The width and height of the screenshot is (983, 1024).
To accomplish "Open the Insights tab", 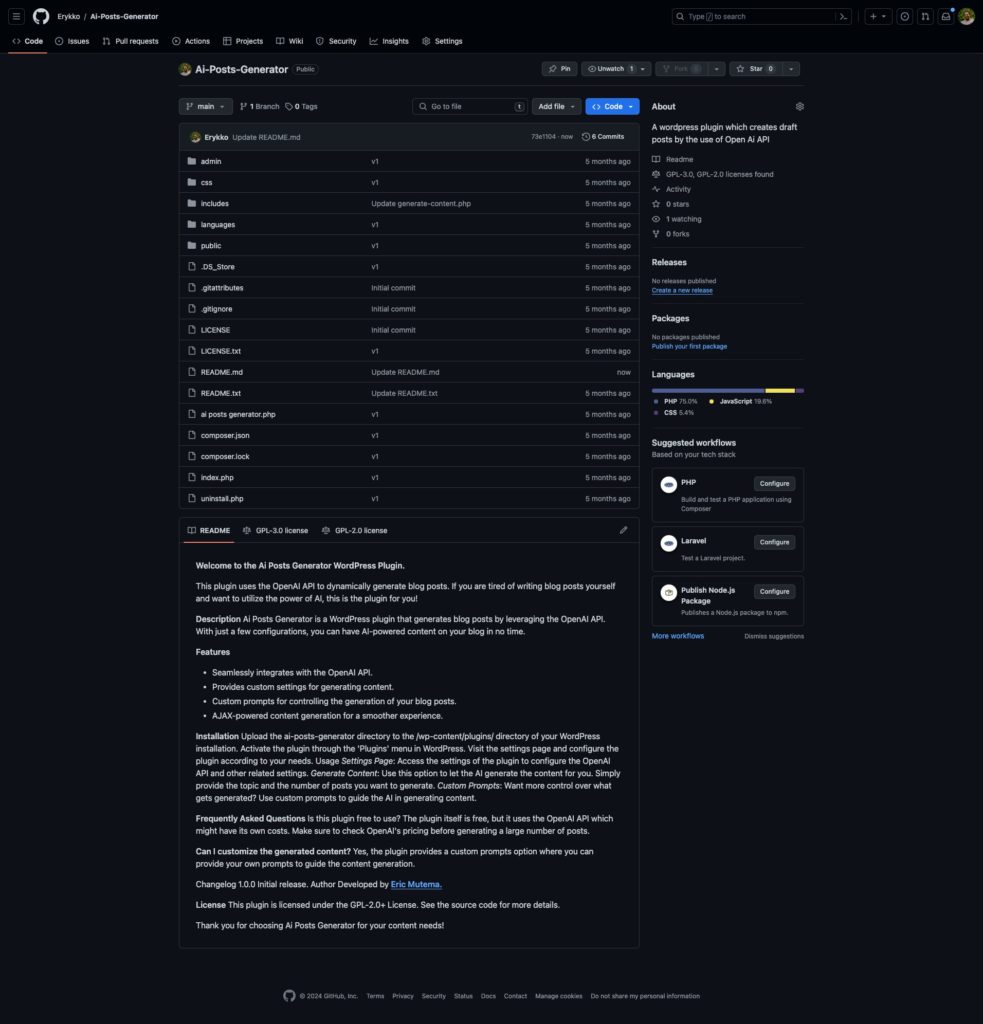I will click(389, 41).
